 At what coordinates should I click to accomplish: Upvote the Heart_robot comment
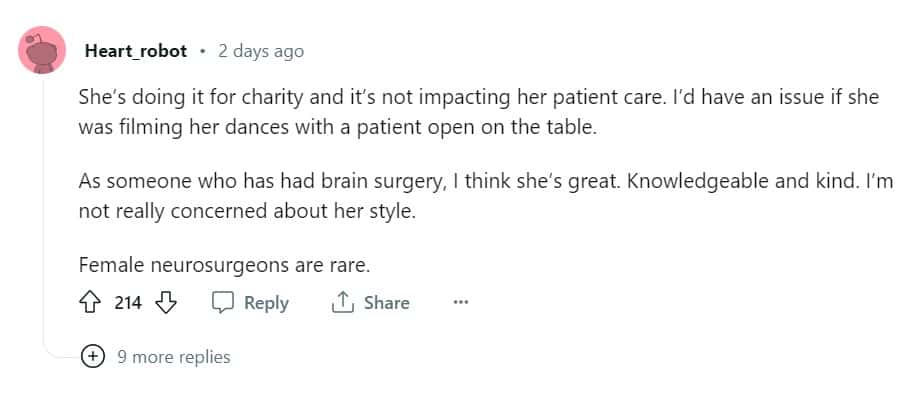(90, 303)
